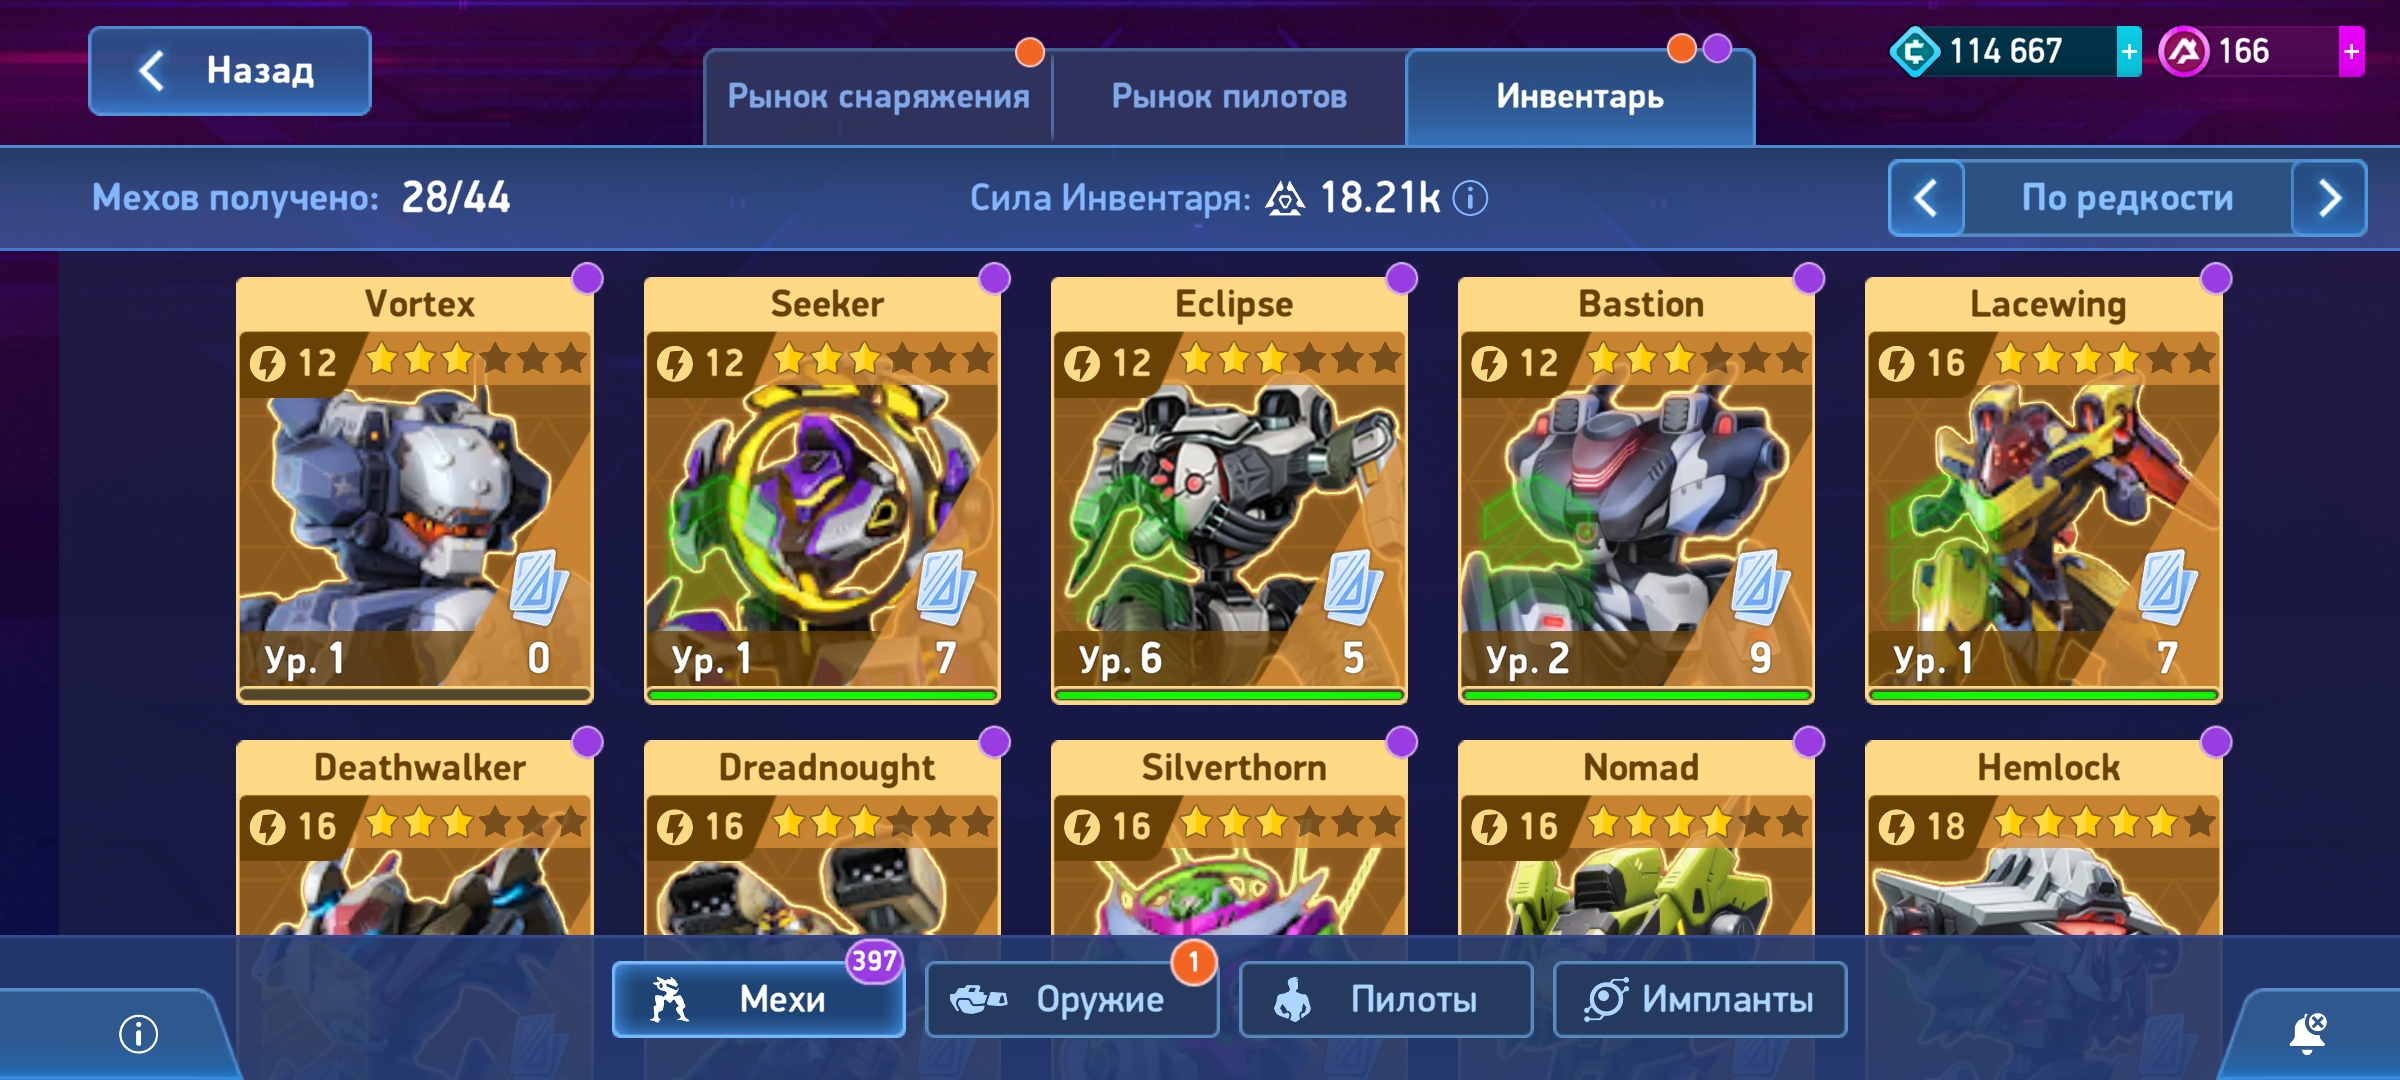
Task: Open the Импланты category
Action: (x=1700, y=999)
